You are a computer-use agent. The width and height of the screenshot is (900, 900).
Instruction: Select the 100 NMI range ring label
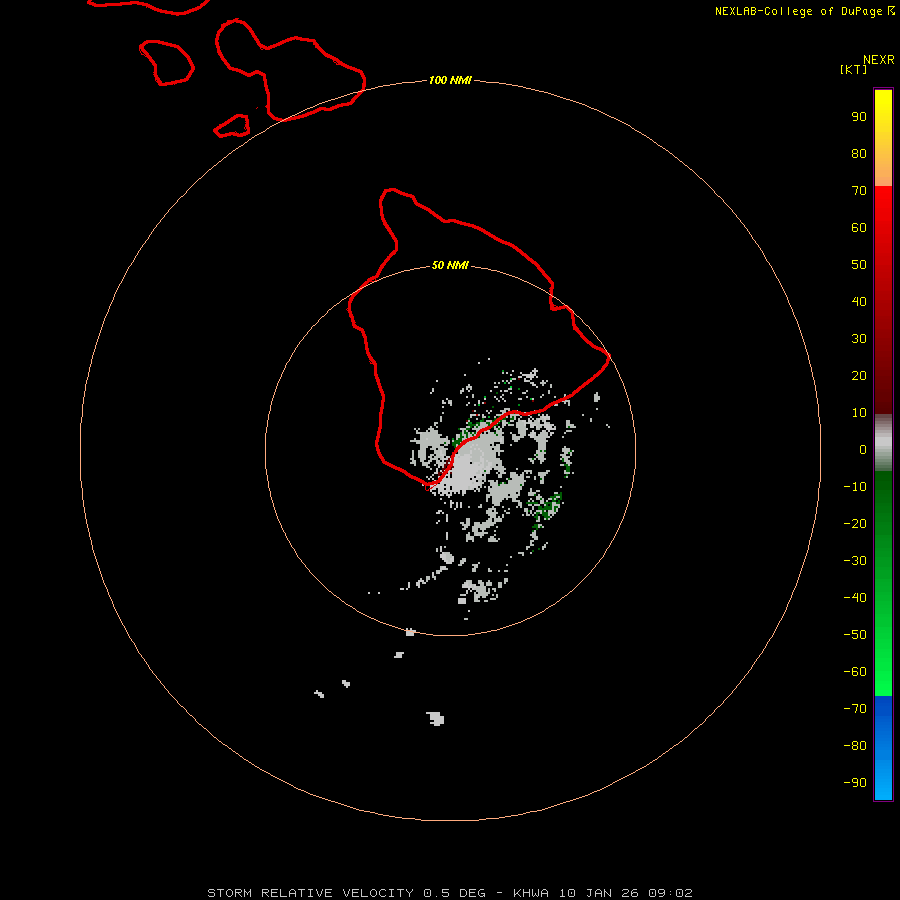(x=450, y=80)
